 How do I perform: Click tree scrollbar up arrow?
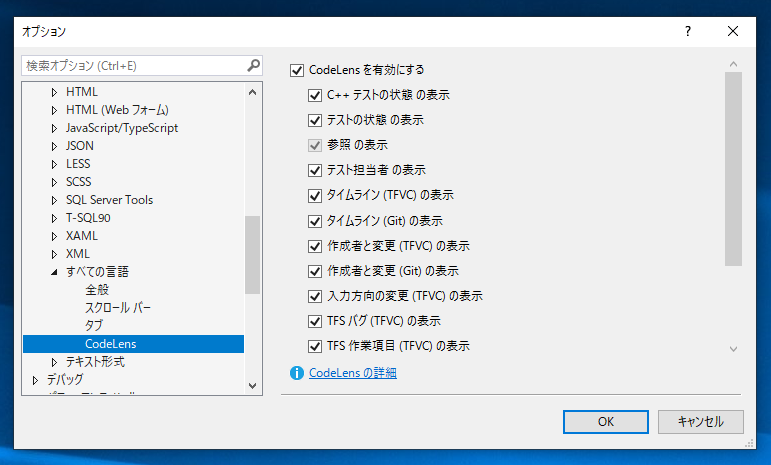pos(253,92)
